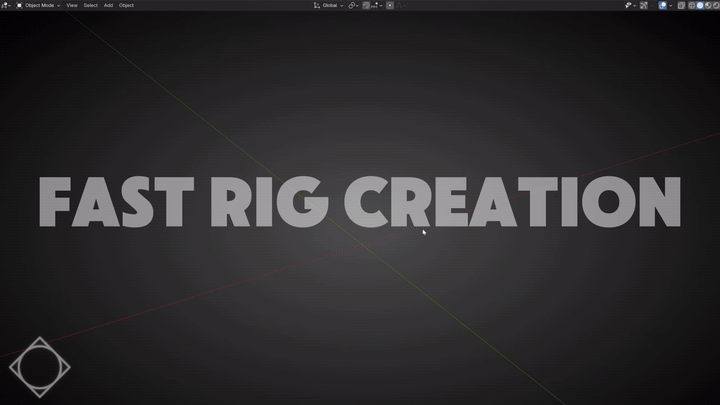Toggle the snap magnet icon

click(366, 6)
